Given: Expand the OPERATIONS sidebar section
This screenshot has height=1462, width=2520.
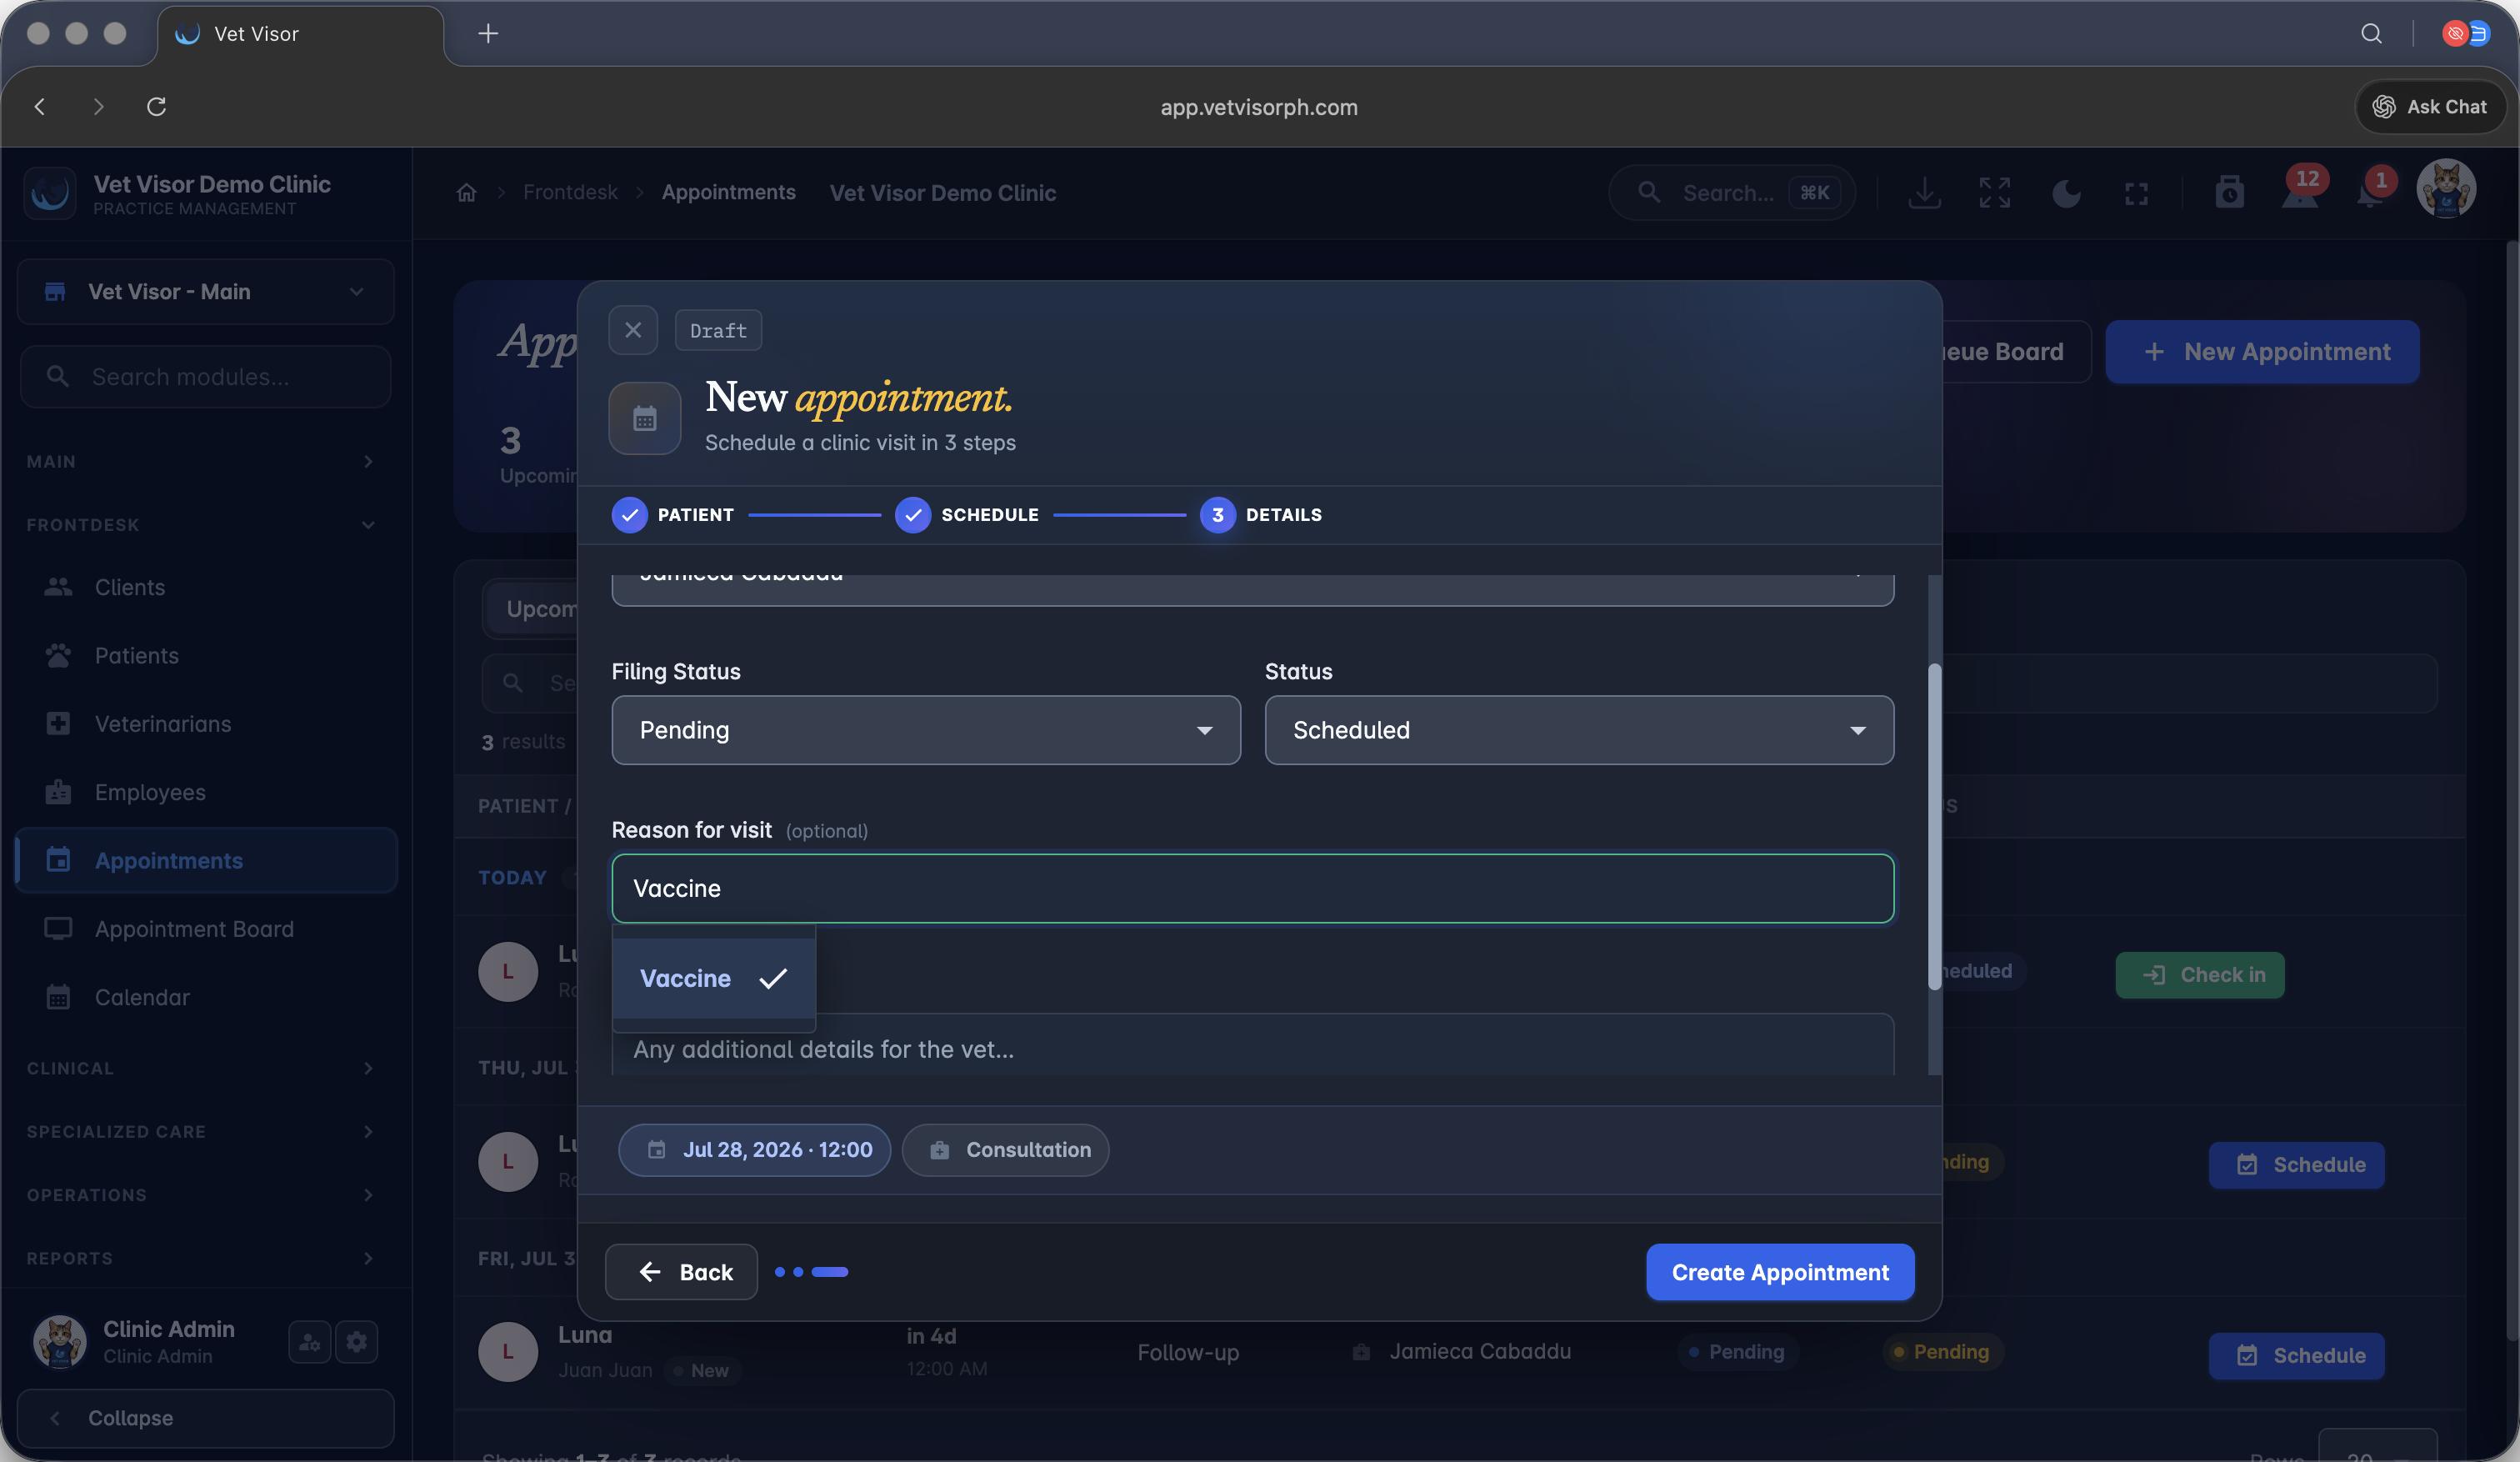Looking at the screenshot, I should click(201, 1195).
